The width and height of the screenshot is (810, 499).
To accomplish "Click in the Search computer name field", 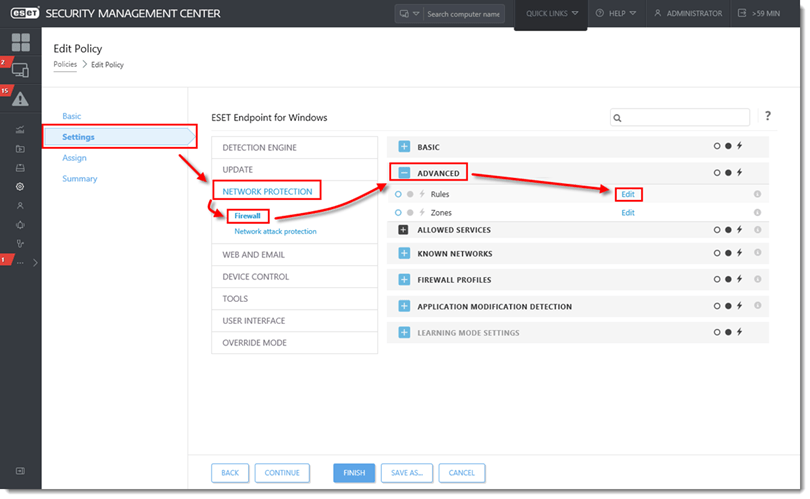I will [463, 14].
